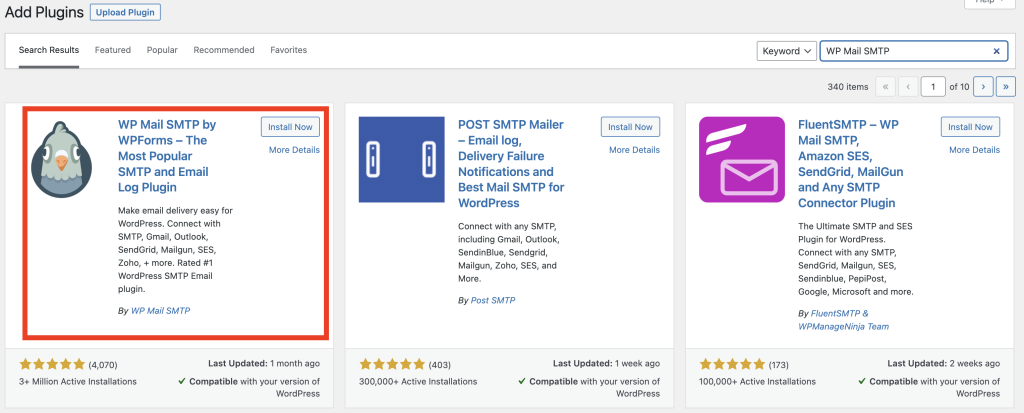Viewport: 1024px width, 413px height.
Task: Click the star rating of WP Mail SMTP
Action: pyautogui.click(x=52, y=364)
